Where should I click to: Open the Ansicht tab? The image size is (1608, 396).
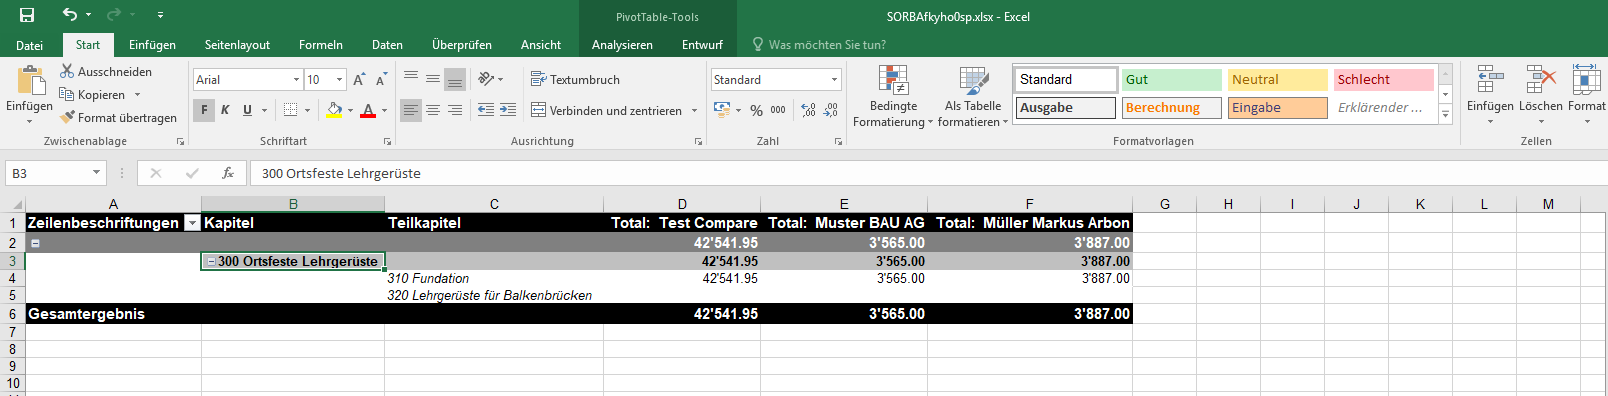click(541, 45)
